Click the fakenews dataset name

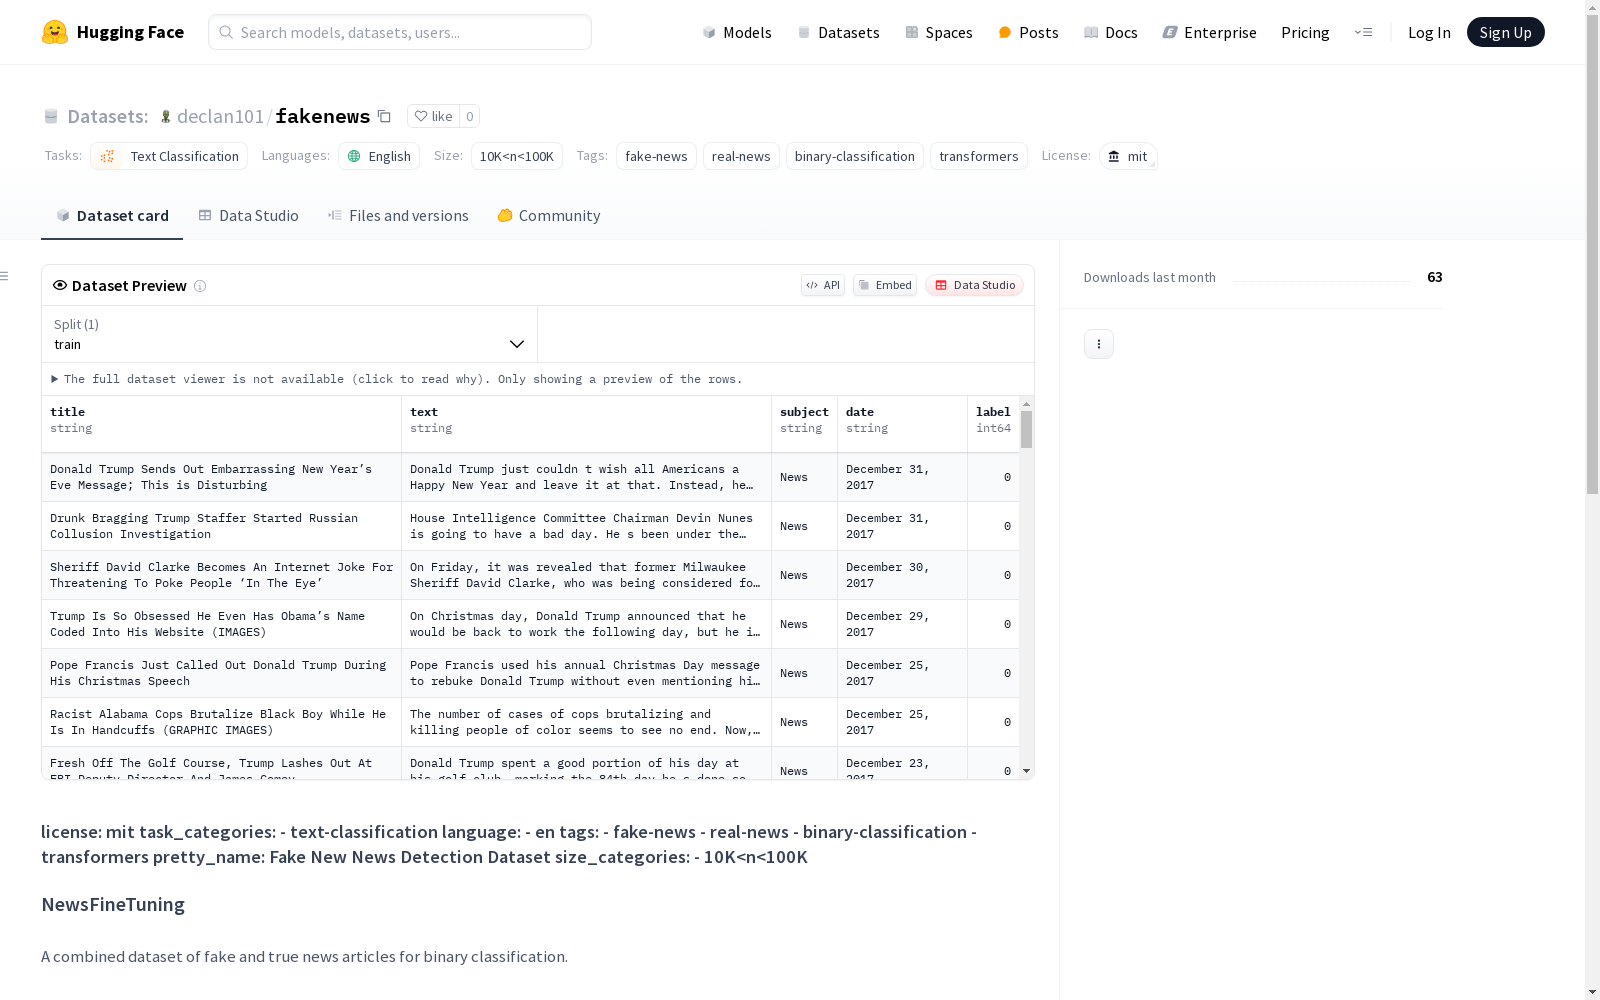[x=323, y=116]
